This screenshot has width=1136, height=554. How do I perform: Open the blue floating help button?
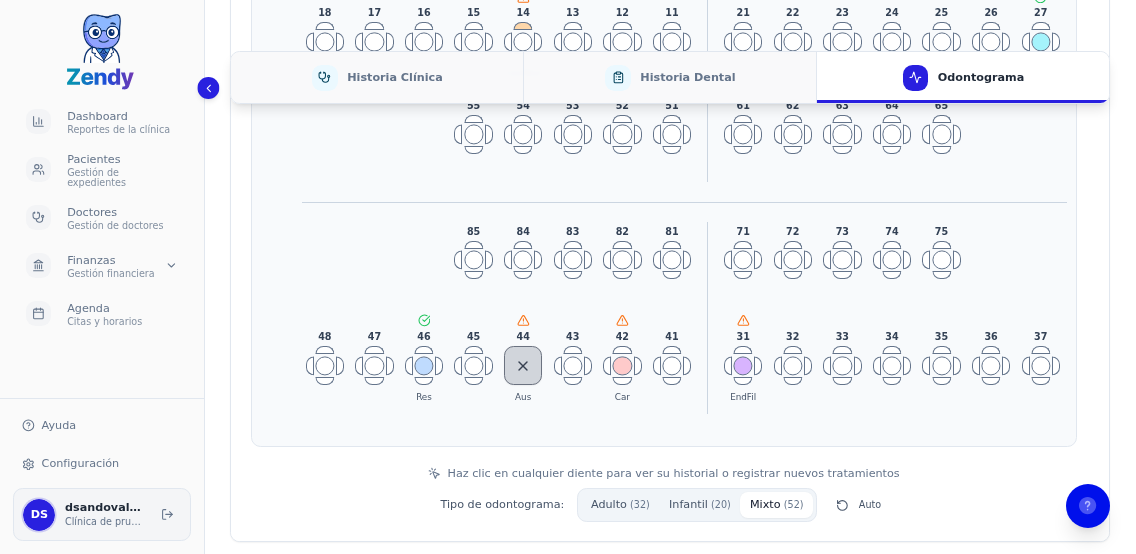(x=1087, y=506)
